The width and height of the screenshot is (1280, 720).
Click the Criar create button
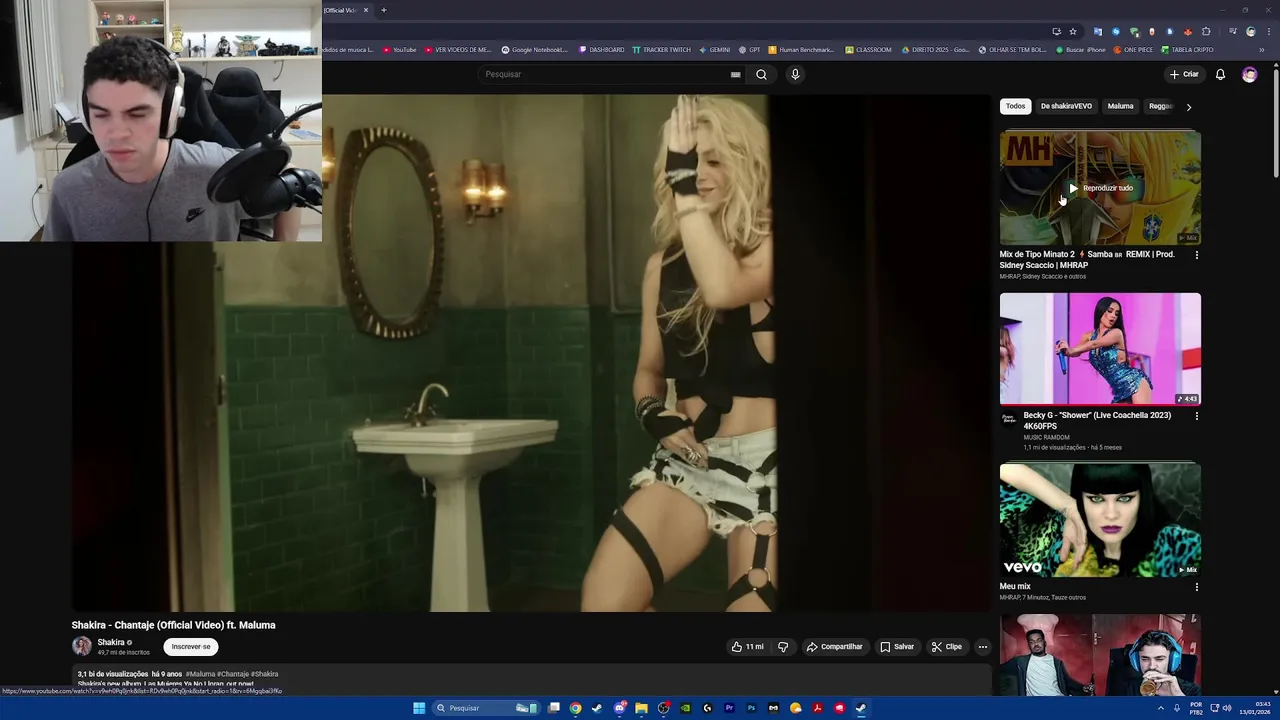1184,74
